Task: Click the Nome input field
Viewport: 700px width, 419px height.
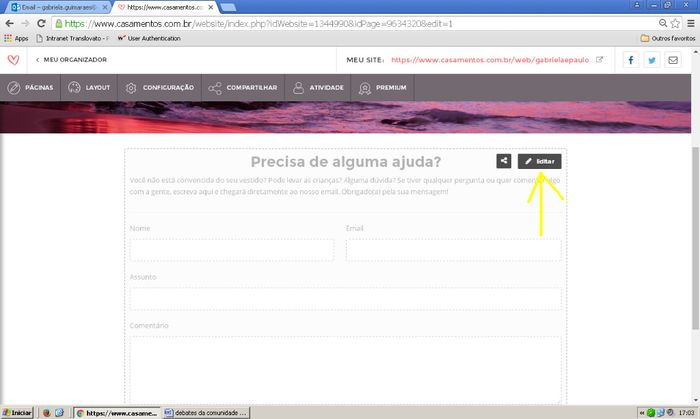Action: tap(232, 250)
